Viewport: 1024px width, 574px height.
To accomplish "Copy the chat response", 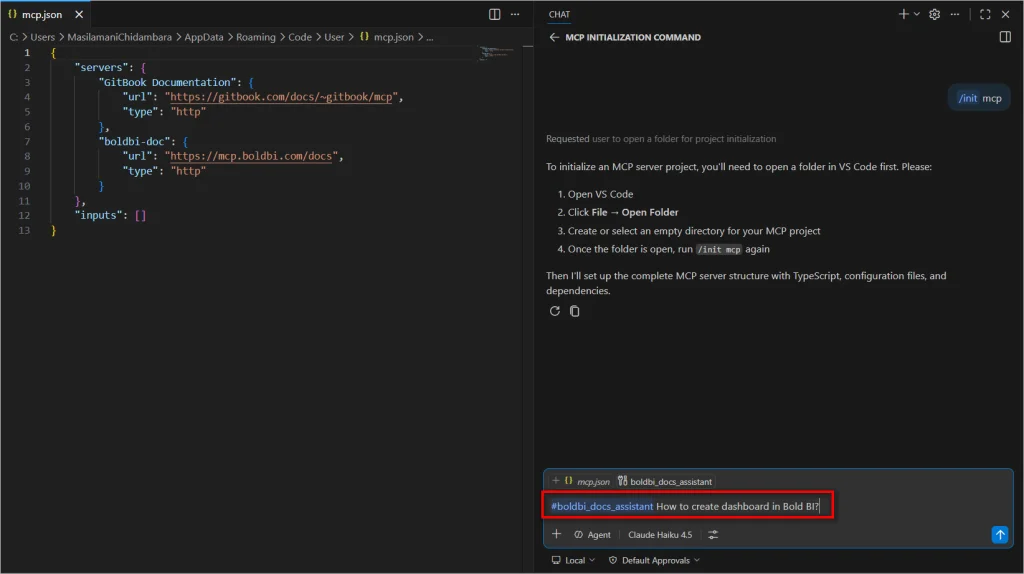I will click(x=574, y=311).
